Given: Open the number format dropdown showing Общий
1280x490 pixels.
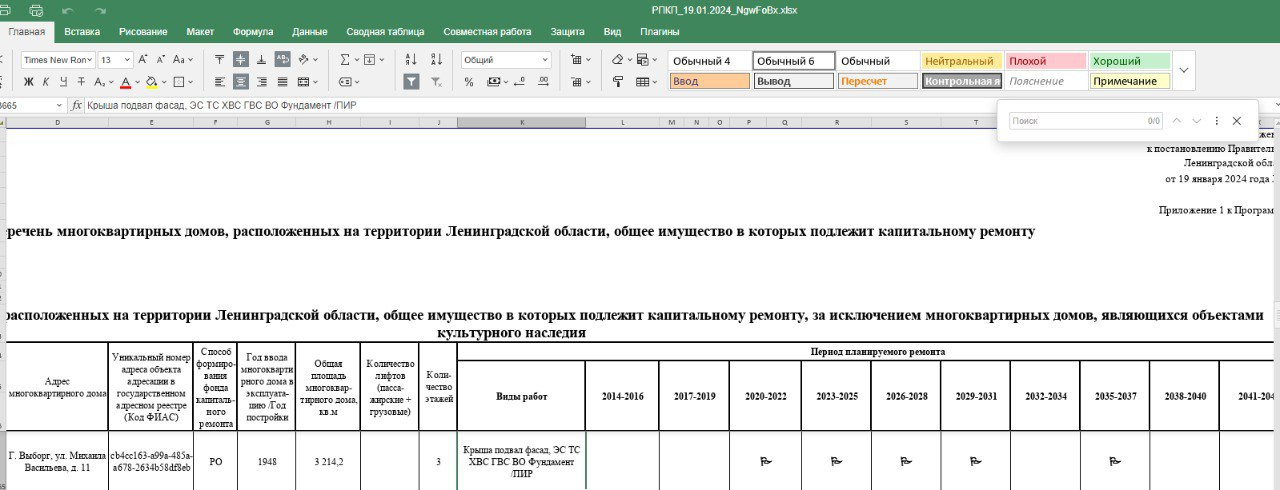Looking at the screenshot, I should [x=545, y=60].
